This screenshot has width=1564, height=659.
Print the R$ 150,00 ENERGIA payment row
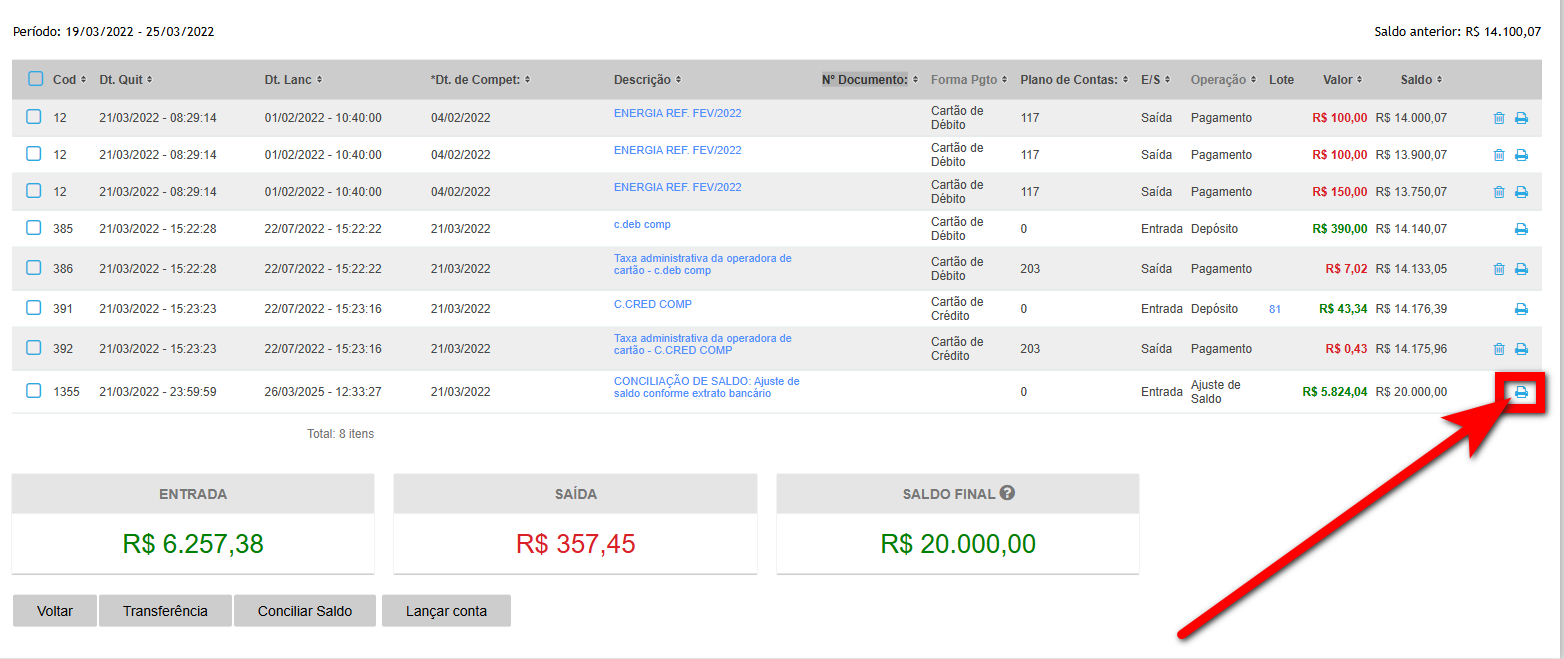(1521, 192)
